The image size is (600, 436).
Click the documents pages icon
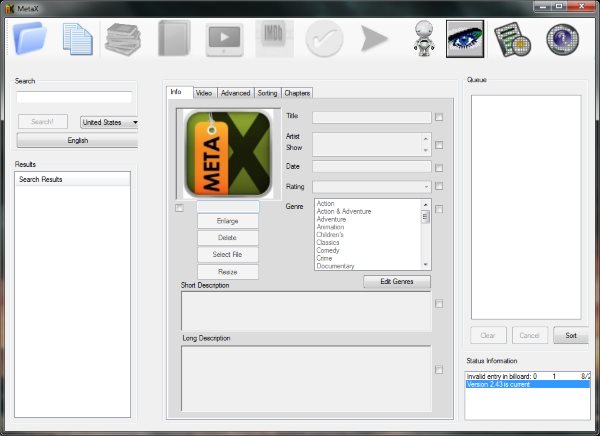pyautogui.click(x=78, y=39)
